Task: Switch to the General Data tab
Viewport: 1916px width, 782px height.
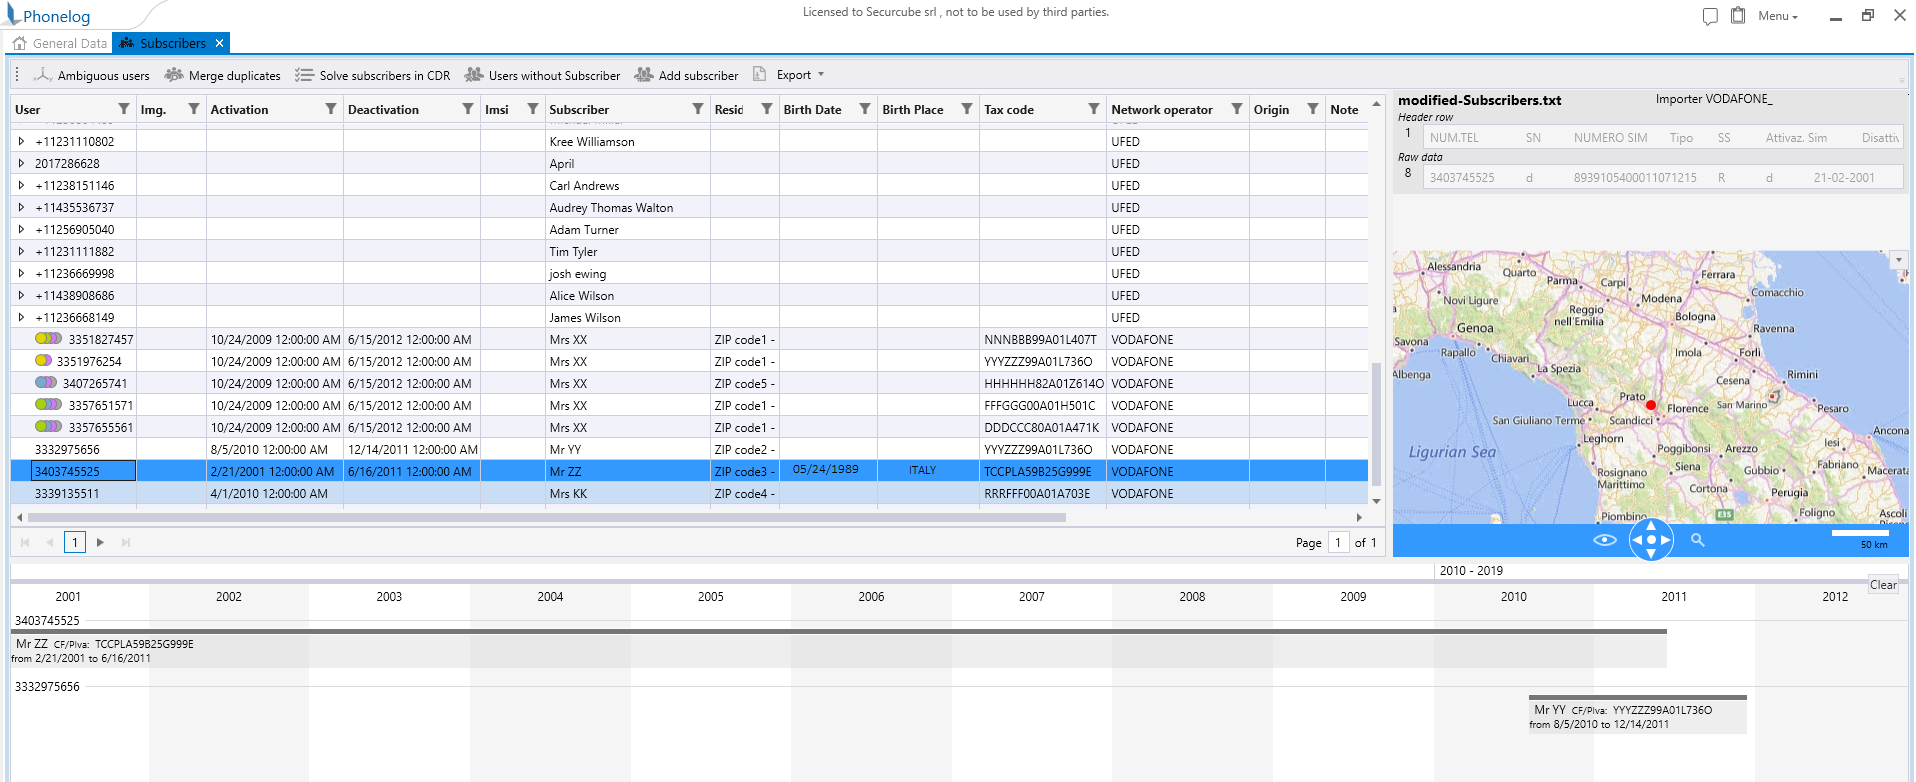Action: (x=60, y=43)
